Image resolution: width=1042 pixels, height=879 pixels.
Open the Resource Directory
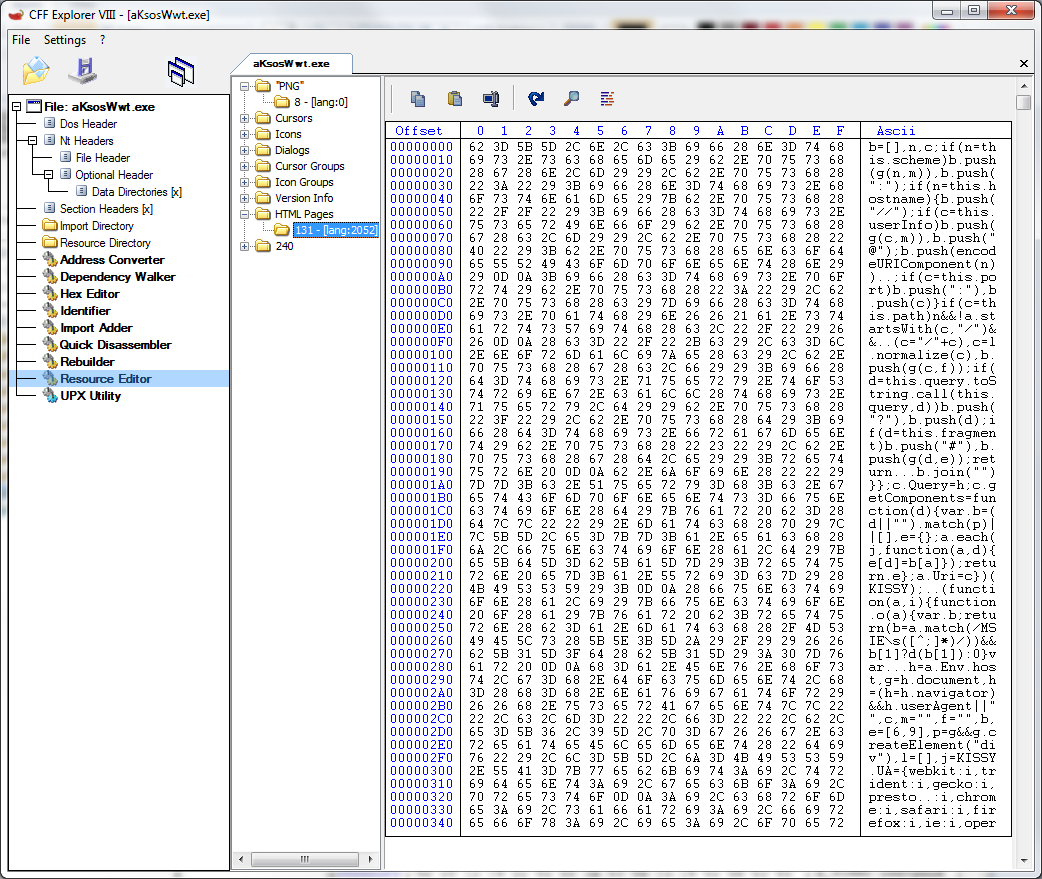click(x=105, y=243)
